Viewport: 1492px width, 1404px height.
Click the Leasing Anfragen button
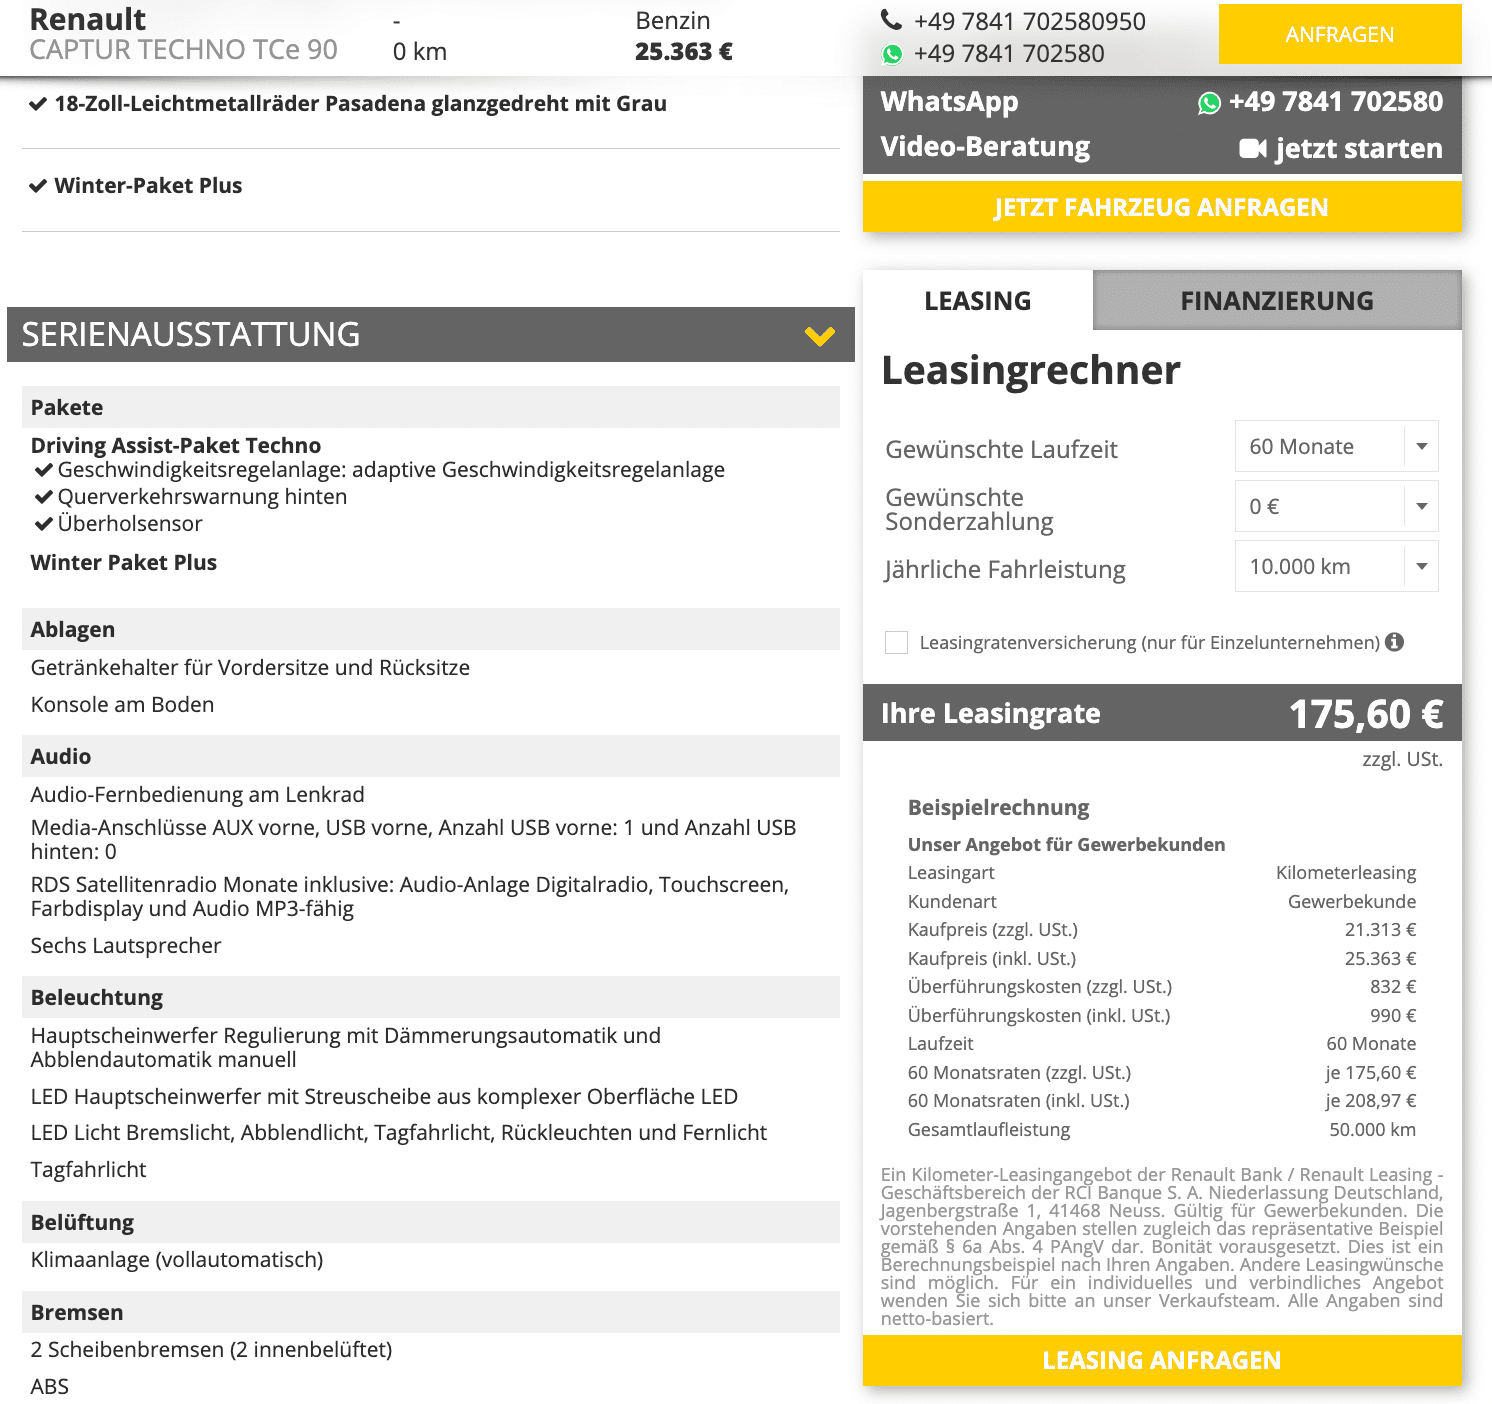[x=1162, y=1360]
